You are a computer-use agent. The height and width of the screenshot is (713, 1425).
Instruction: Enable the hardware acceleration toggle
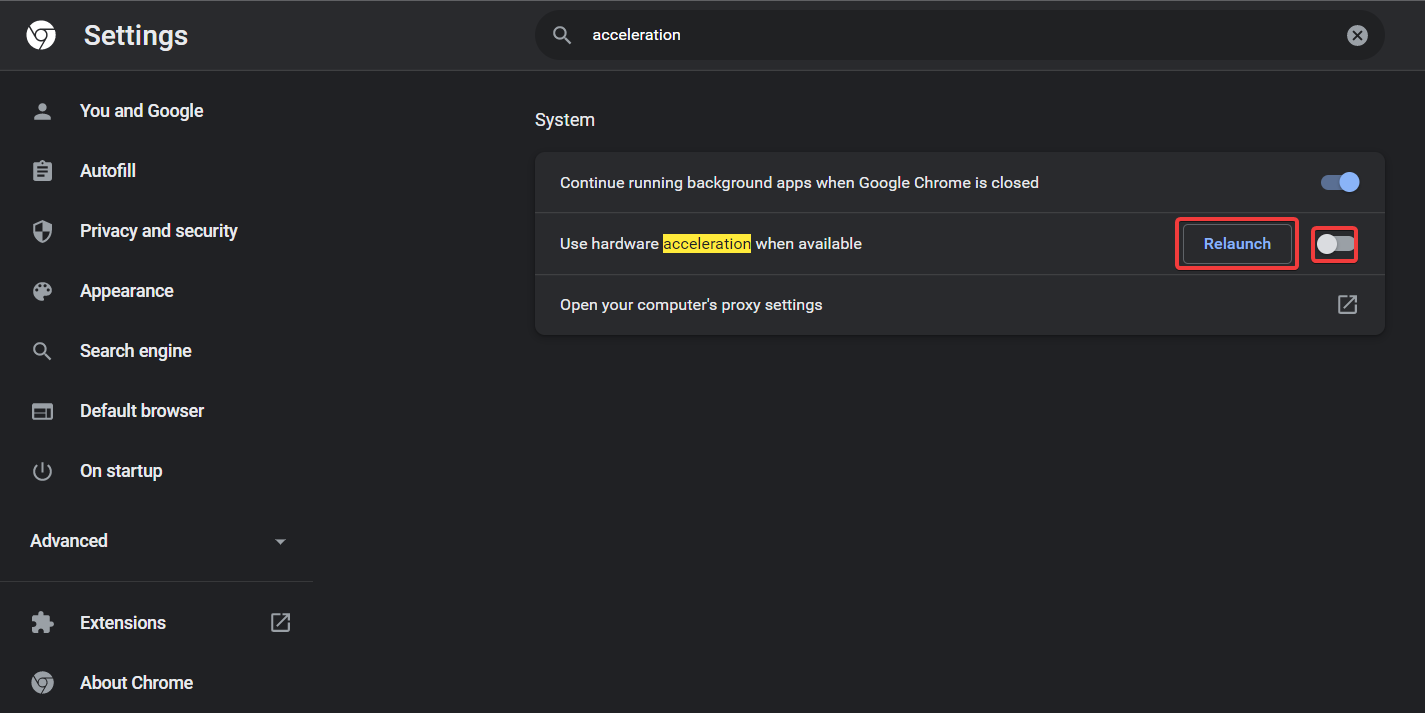coord(1335,244)
